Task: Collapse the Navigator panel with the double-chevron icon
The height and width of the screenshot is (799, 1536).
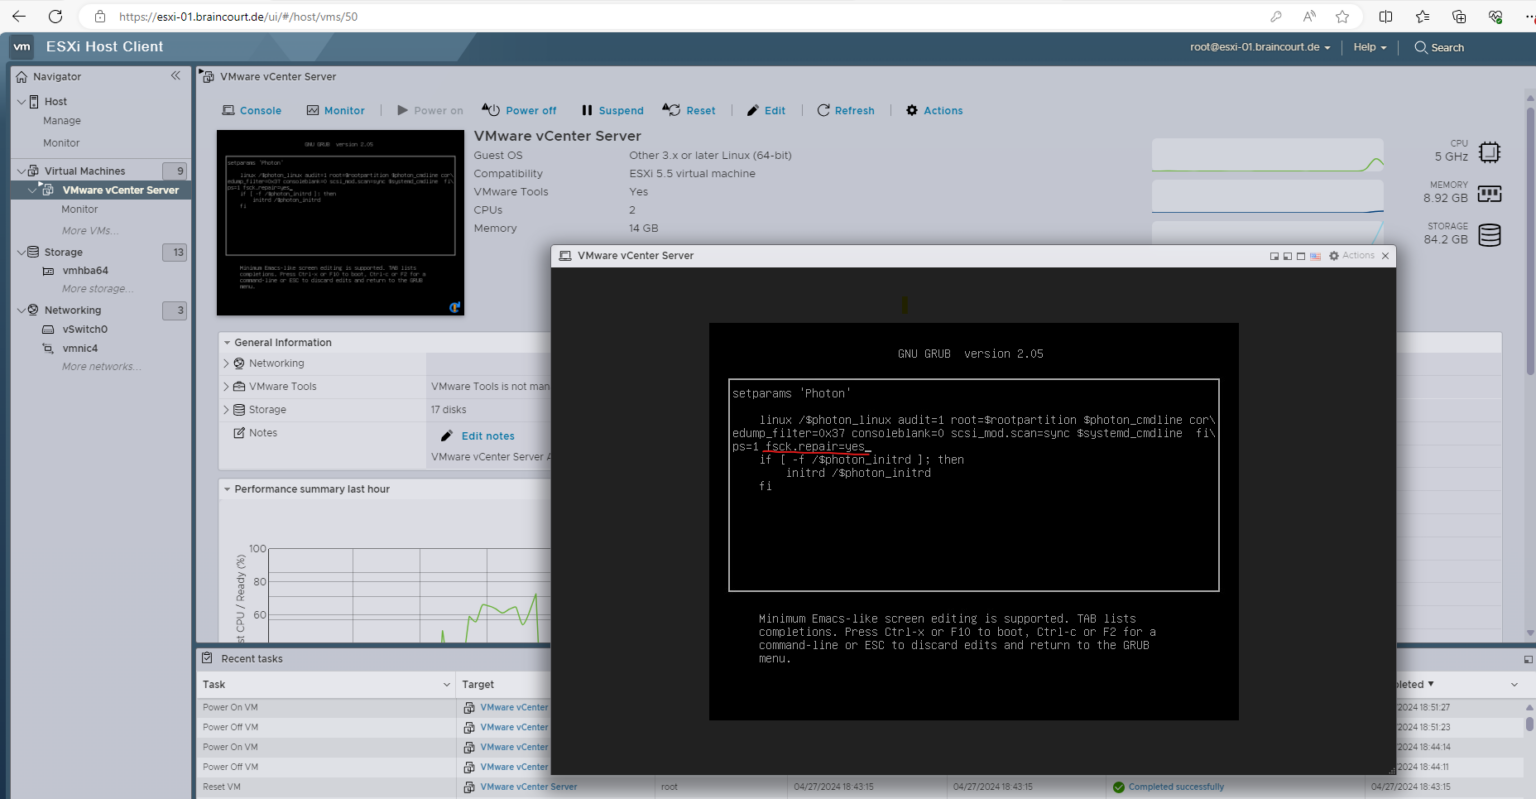Action: (175, 76)
